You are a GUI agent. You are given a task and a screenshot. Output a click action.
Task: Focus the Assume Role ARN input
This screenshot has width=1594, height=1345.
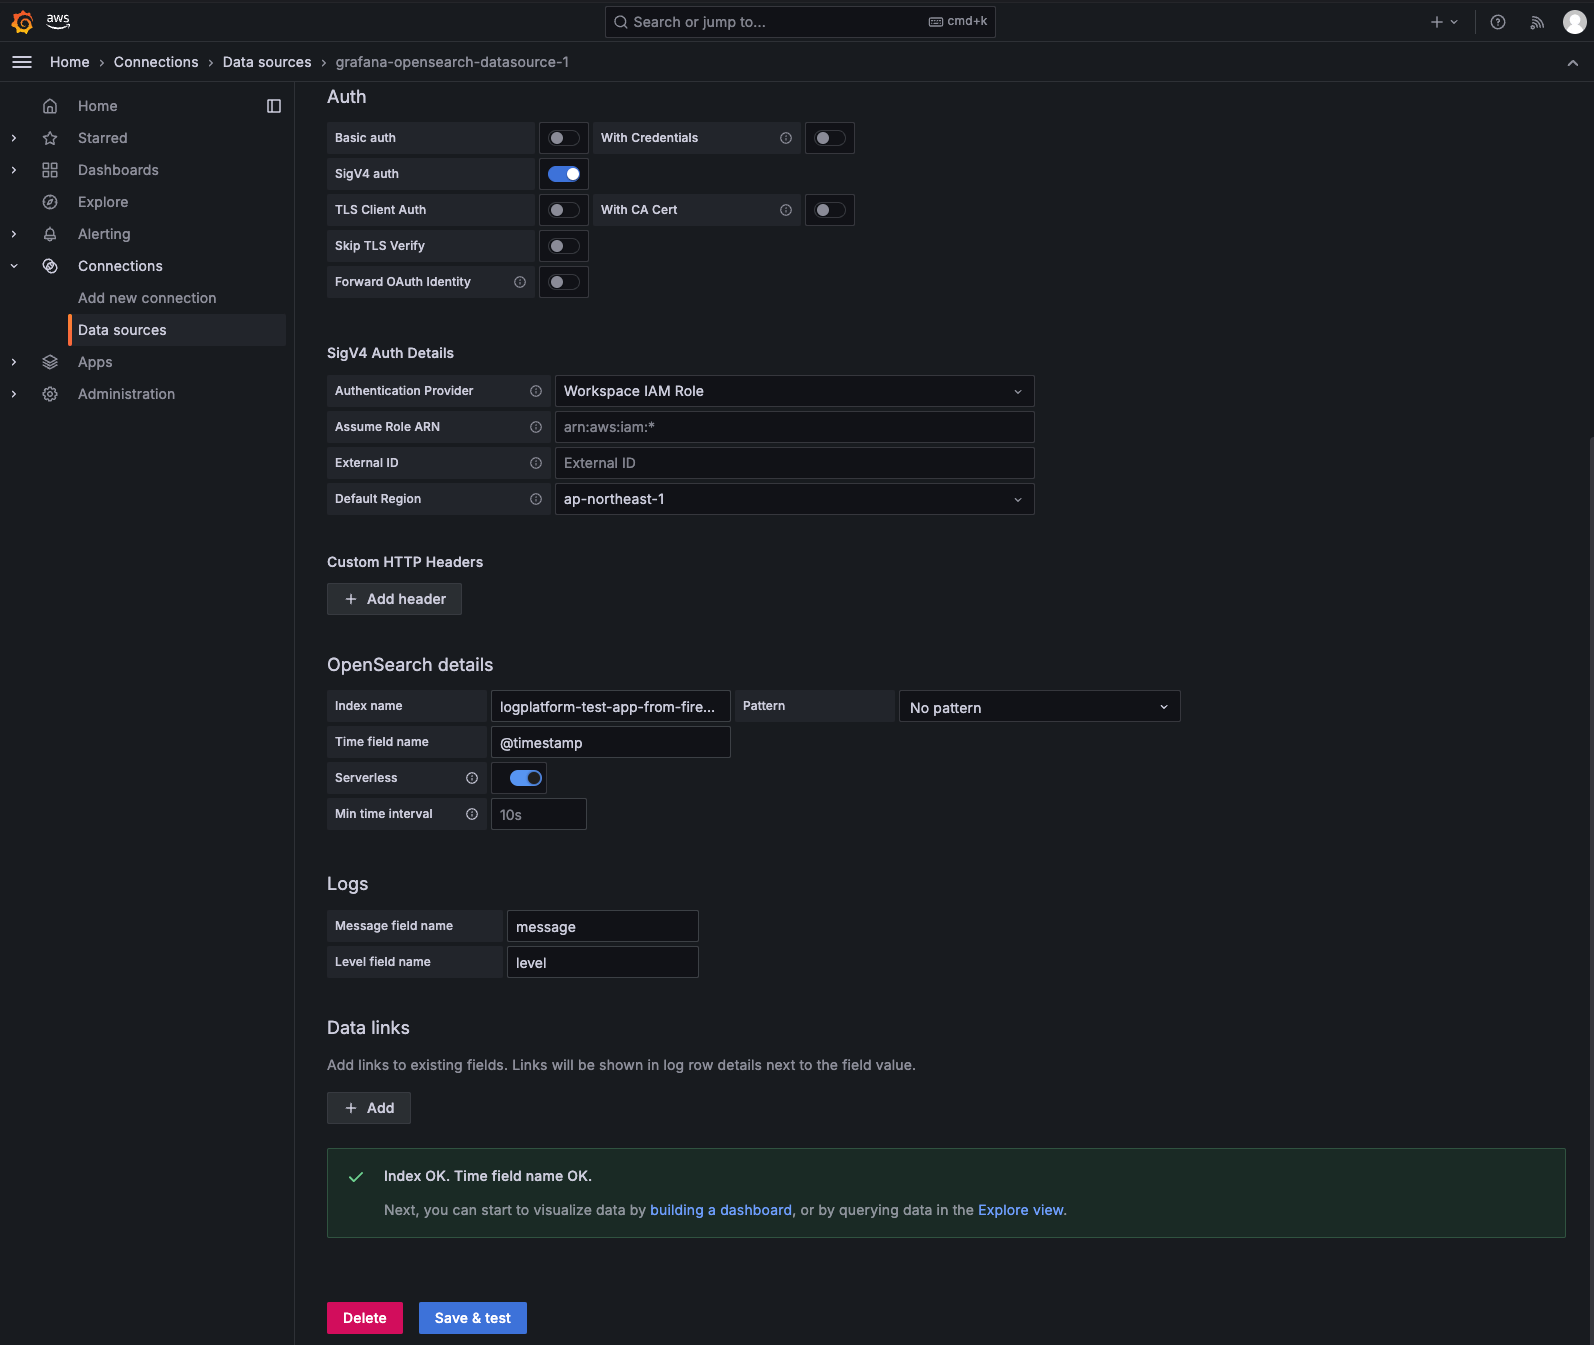795,427
